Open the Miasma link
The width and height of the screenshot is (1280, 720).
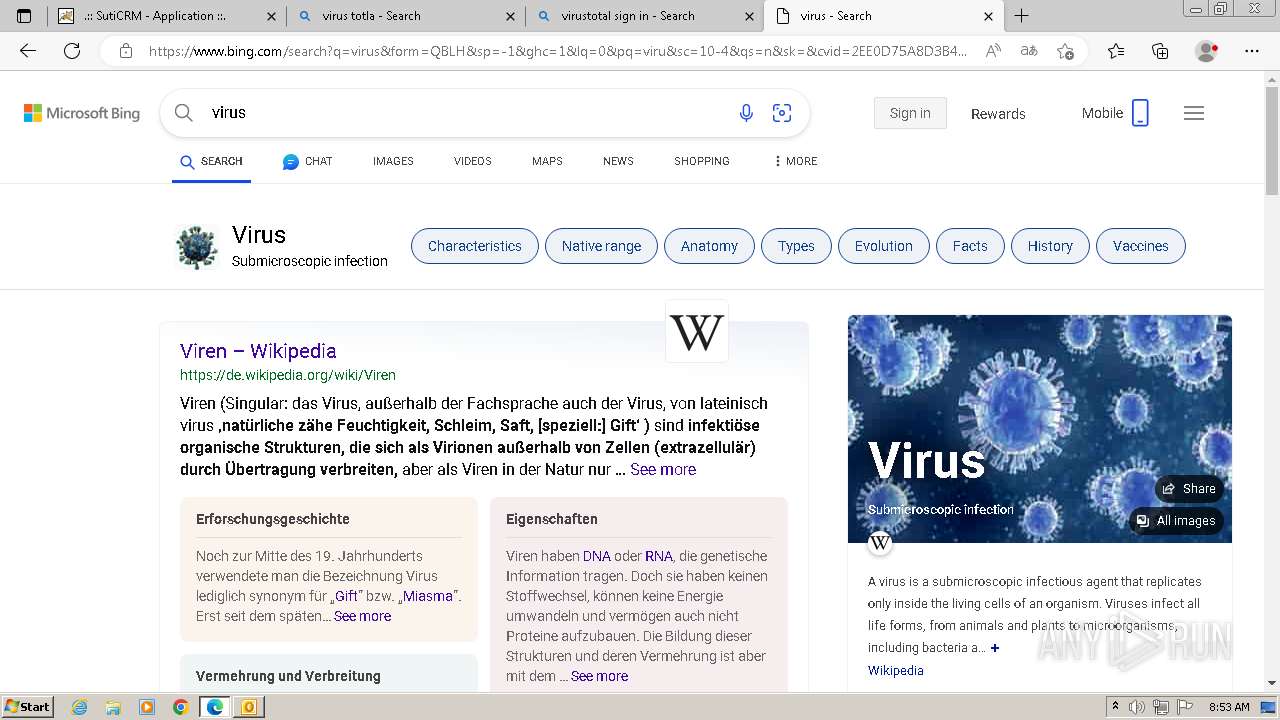428,596
